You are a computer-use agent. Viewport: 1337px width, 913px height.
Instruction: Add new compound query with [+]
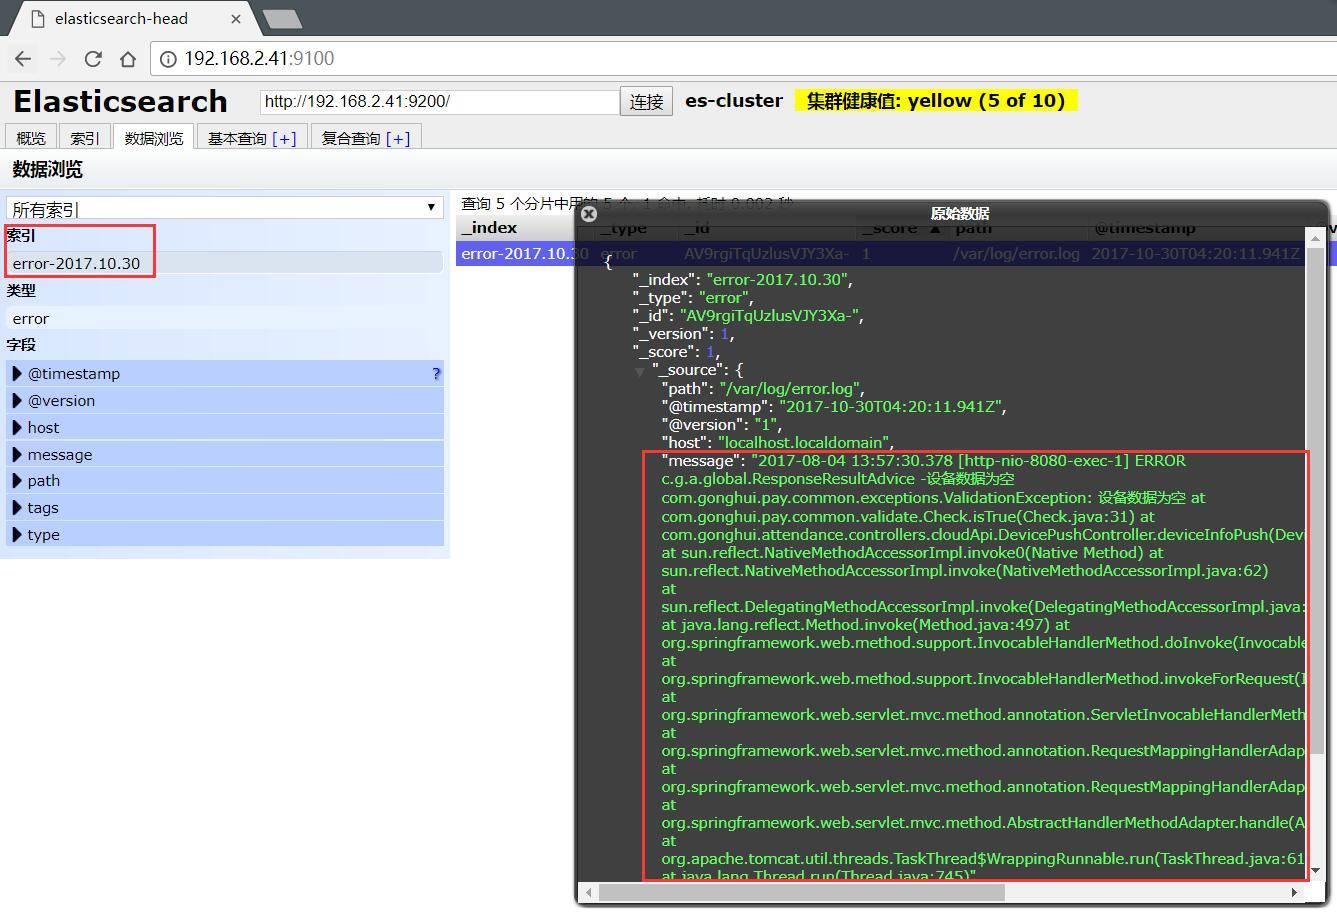(398, 138)
